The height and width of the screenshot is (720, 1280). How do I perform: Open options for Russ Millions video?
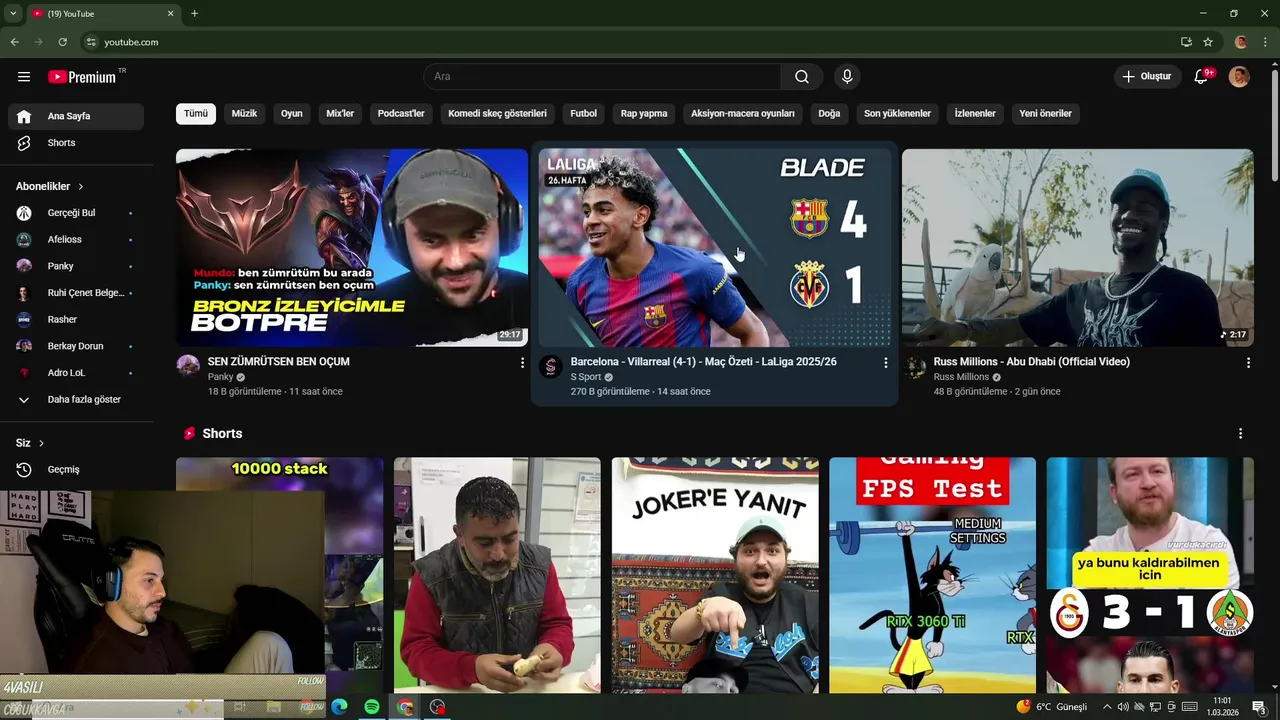pyautogui.click(x=1248, y=363)
